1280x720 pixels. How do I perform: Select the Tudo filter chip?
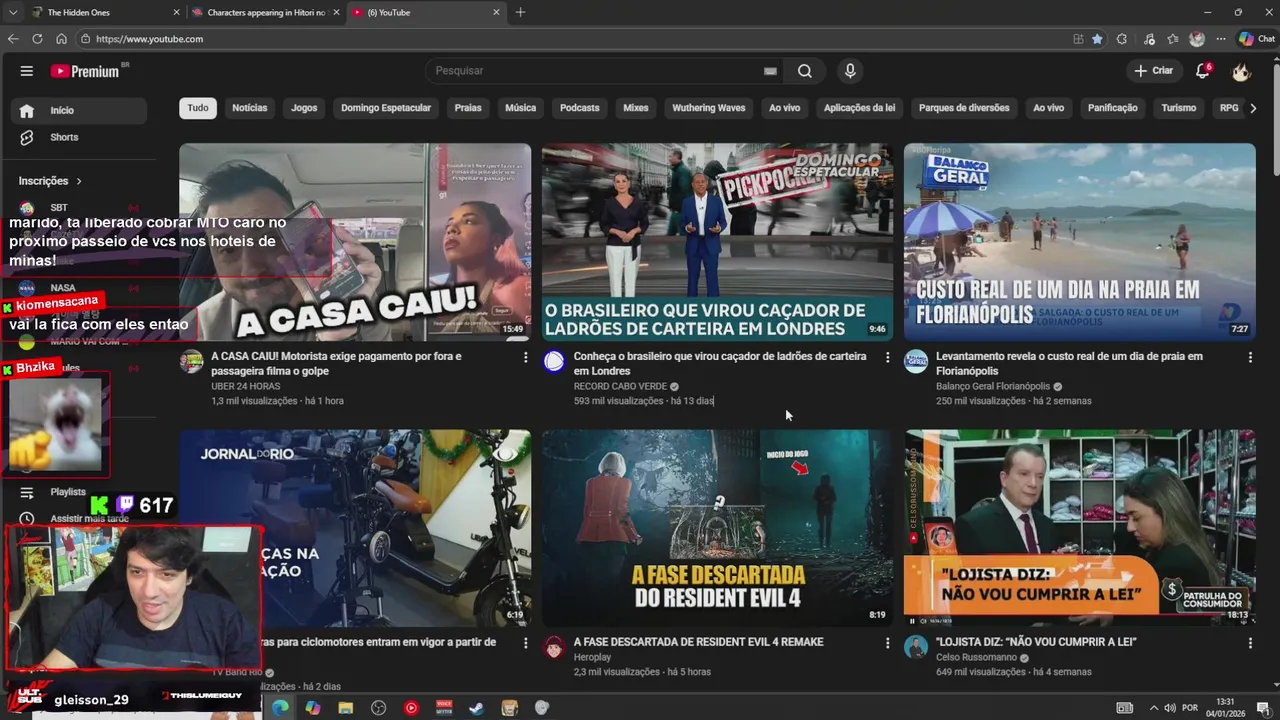tap(198, 108)
